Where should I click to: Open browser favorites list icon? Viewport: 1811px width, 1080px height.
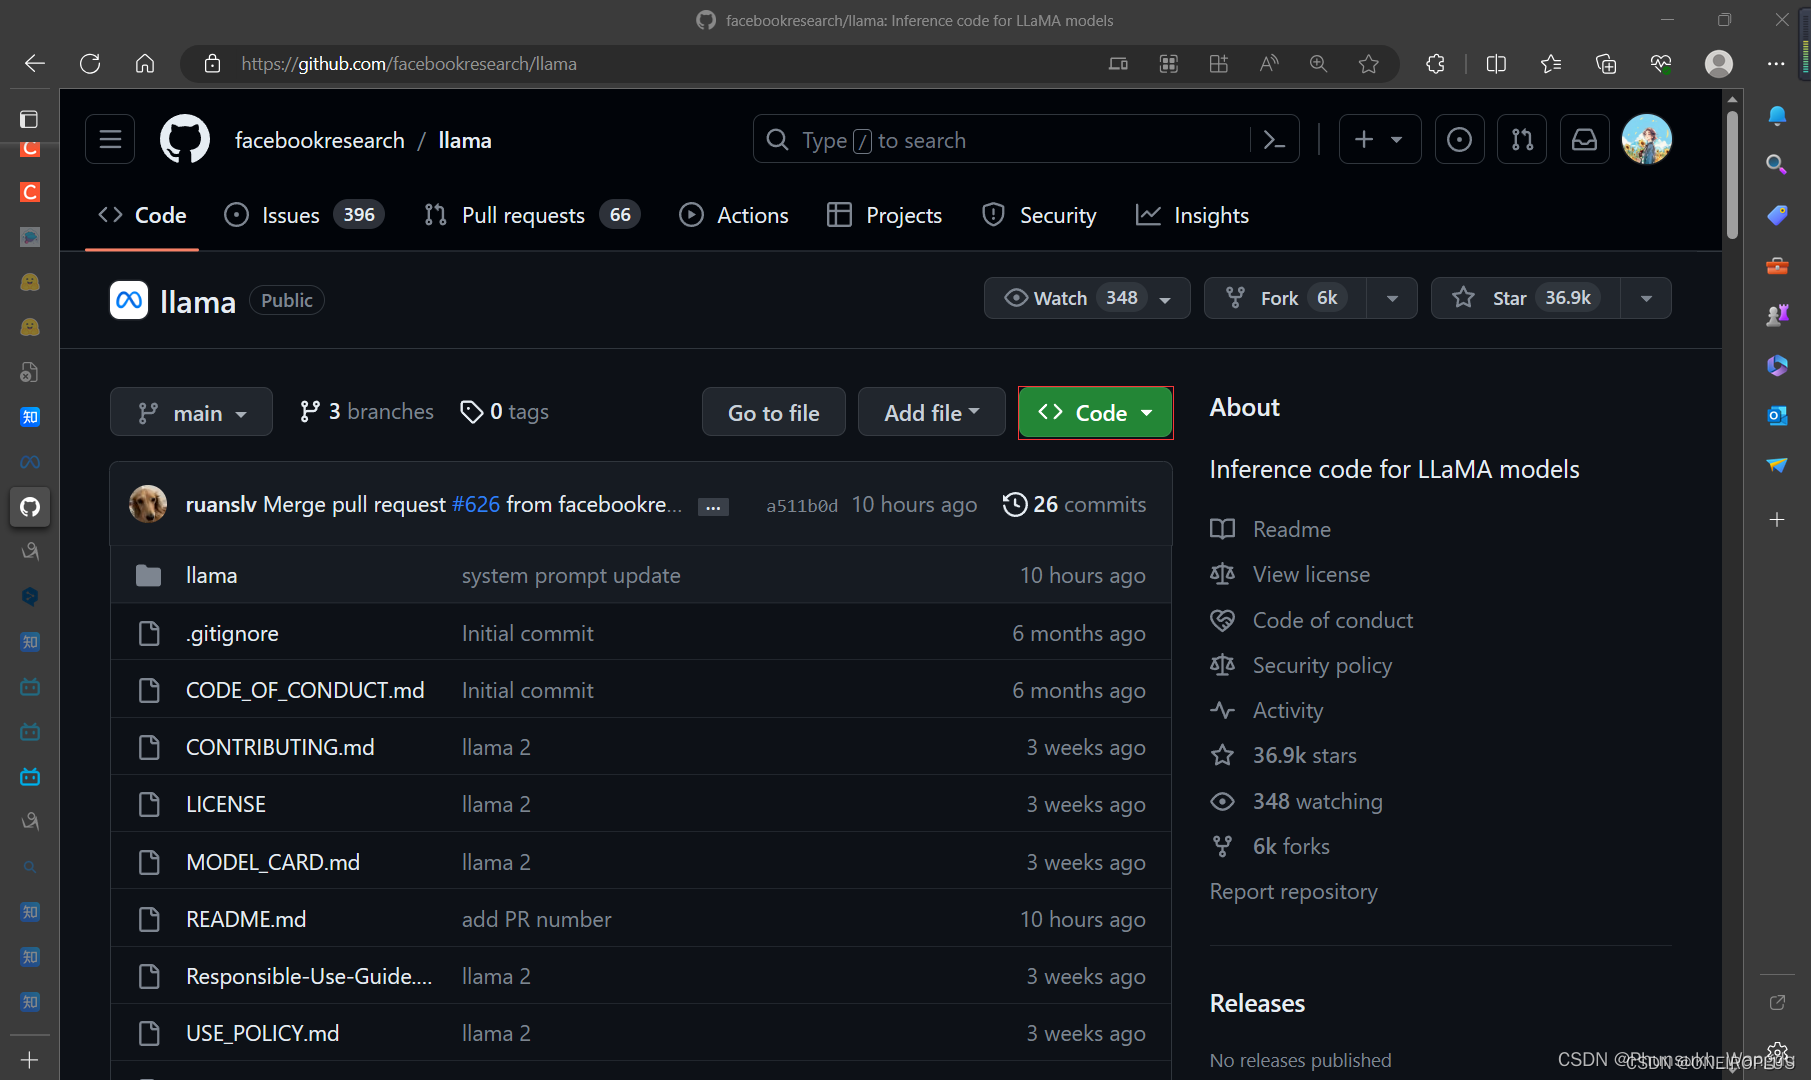click(x=1551, y=64)
